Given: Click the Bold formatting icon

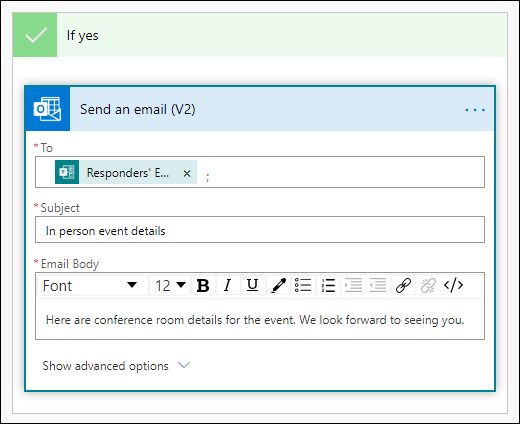Looking at the screenshot, I should (203, 285).
